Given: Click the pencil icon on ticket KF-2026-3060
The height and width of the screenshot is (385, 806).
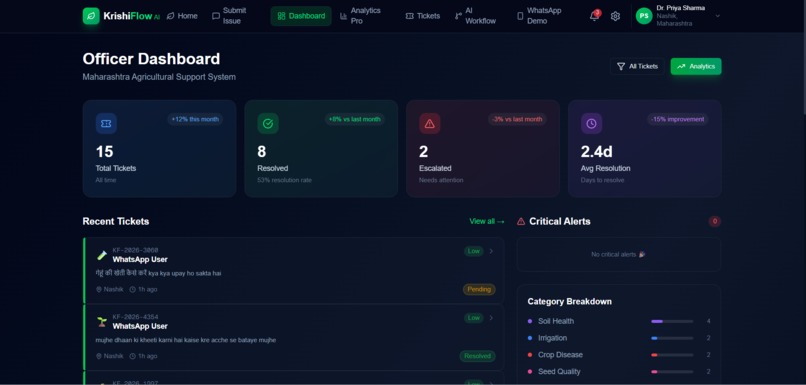Looking at the screenshot, I should point(102,255).
